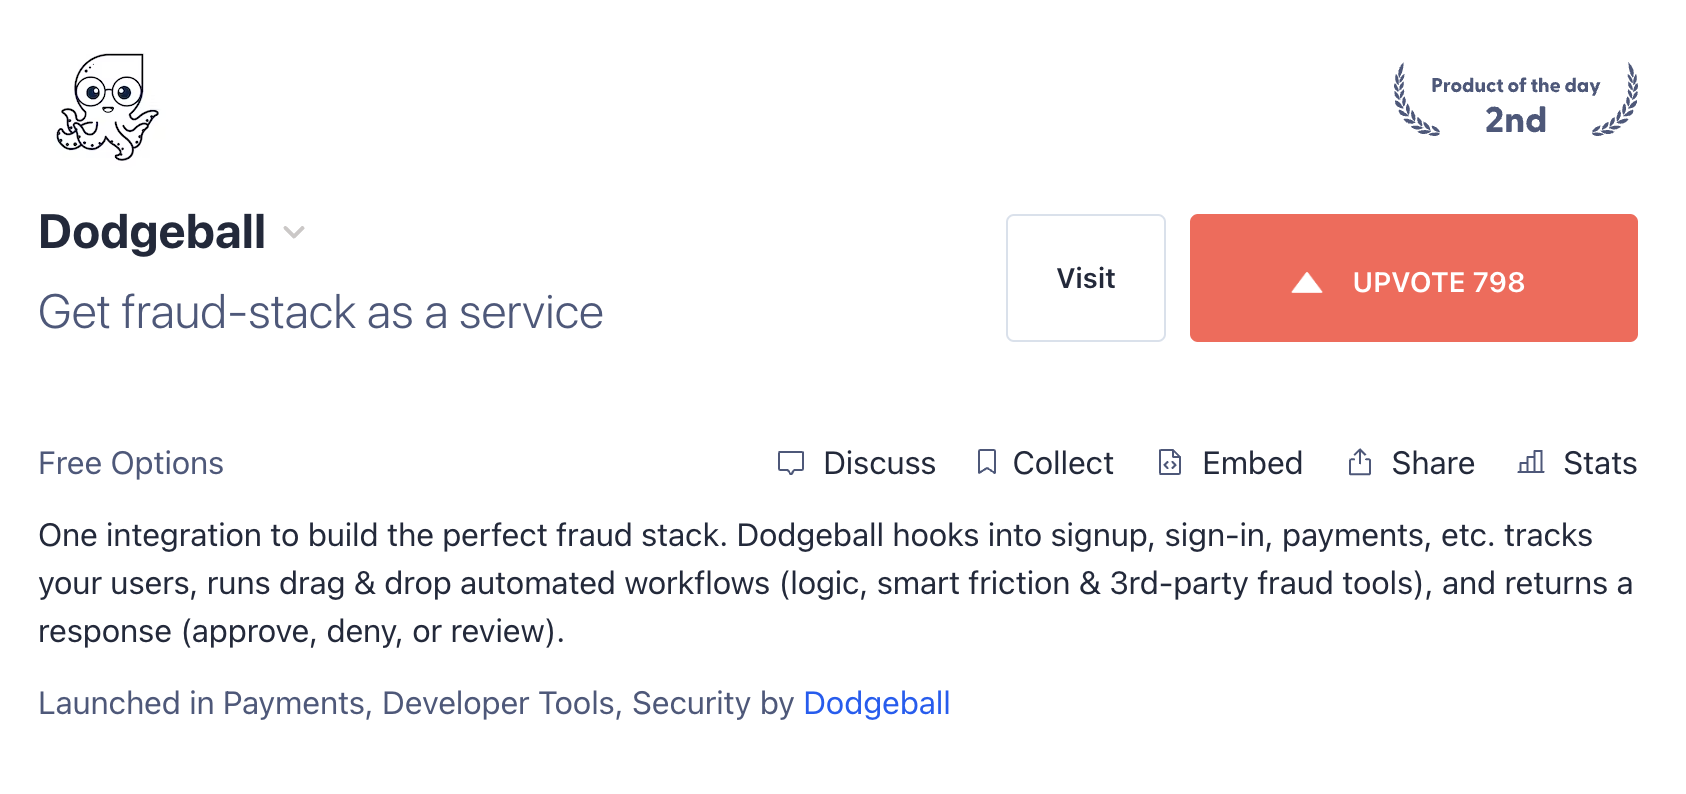Click the Dodgeball octopus logo
Screen dimensions: 1686x794
108,107
